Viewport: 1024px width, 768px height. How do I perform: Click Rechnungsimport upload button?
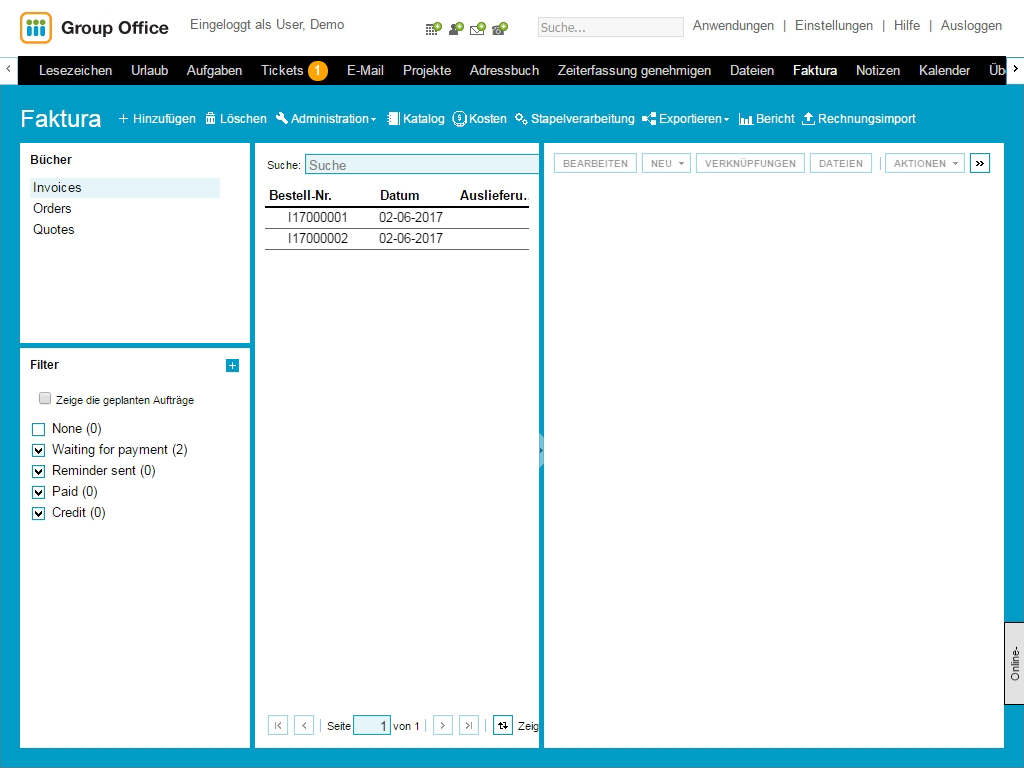(858, 119)
